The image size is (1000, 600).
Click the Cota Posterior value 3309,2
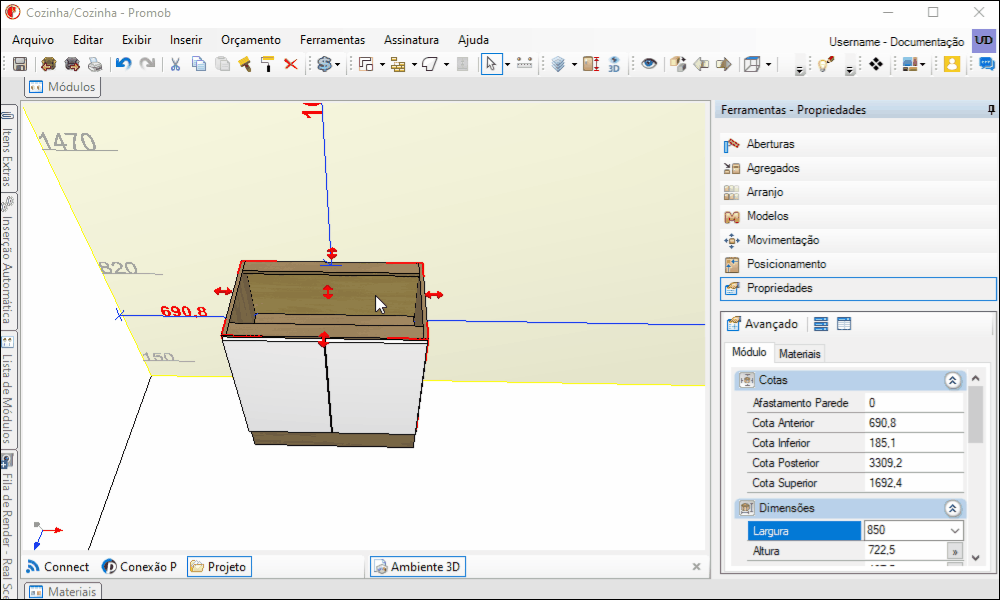coord(914,463)
